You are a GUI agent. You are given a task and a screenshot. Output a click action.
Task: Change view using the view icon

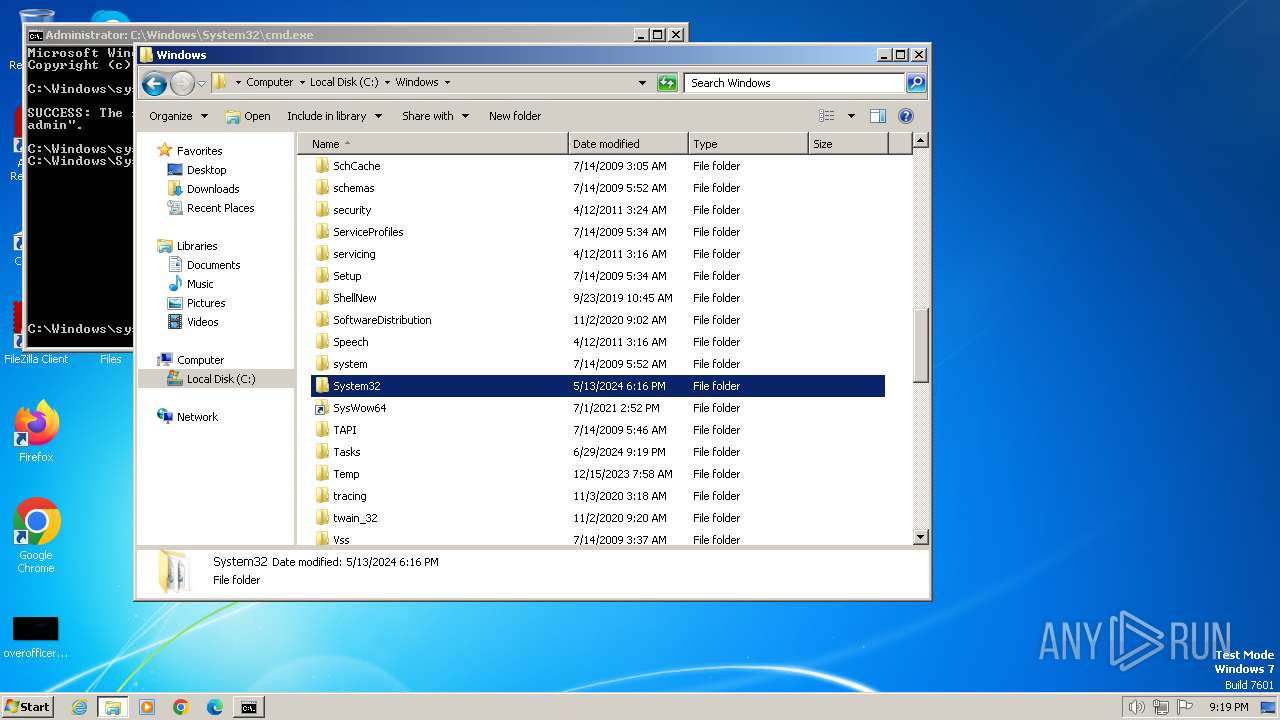pos(826,116)
